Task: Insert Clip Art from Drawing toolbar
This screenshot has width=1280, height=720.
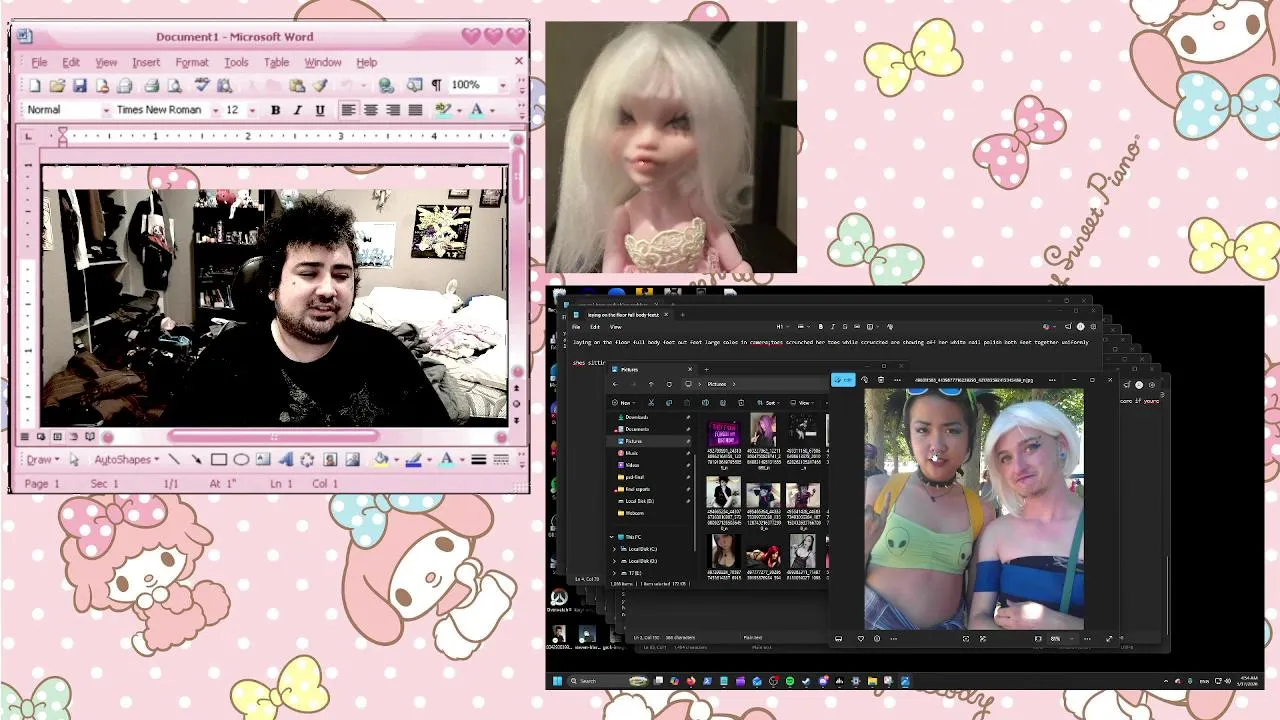Action: click(330, 460)
